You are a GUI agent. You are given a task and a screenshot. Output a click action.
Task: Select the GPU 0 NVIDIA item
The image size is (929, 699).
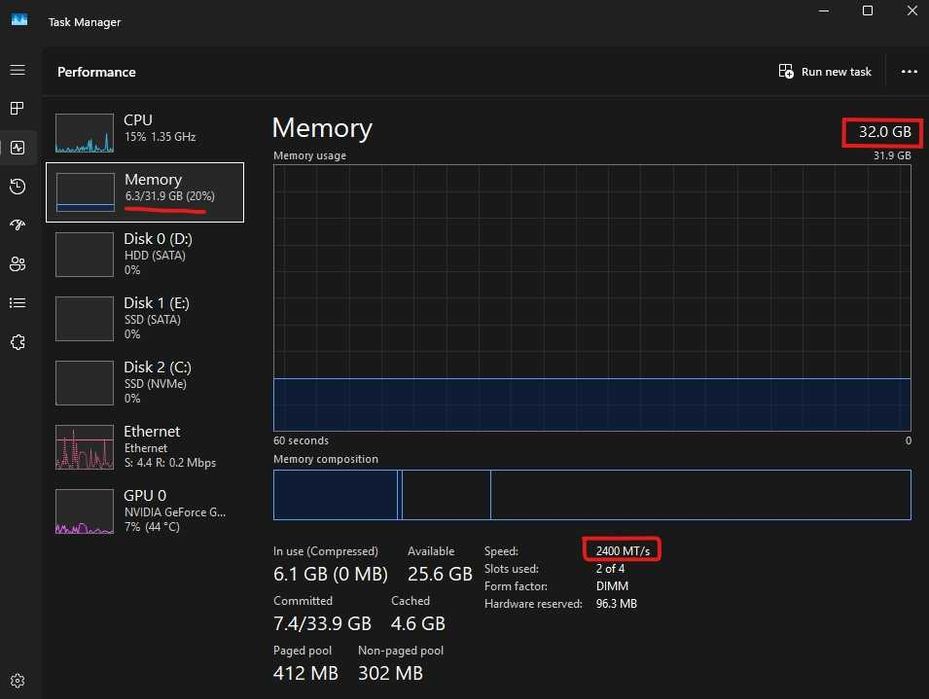point(145,511)
